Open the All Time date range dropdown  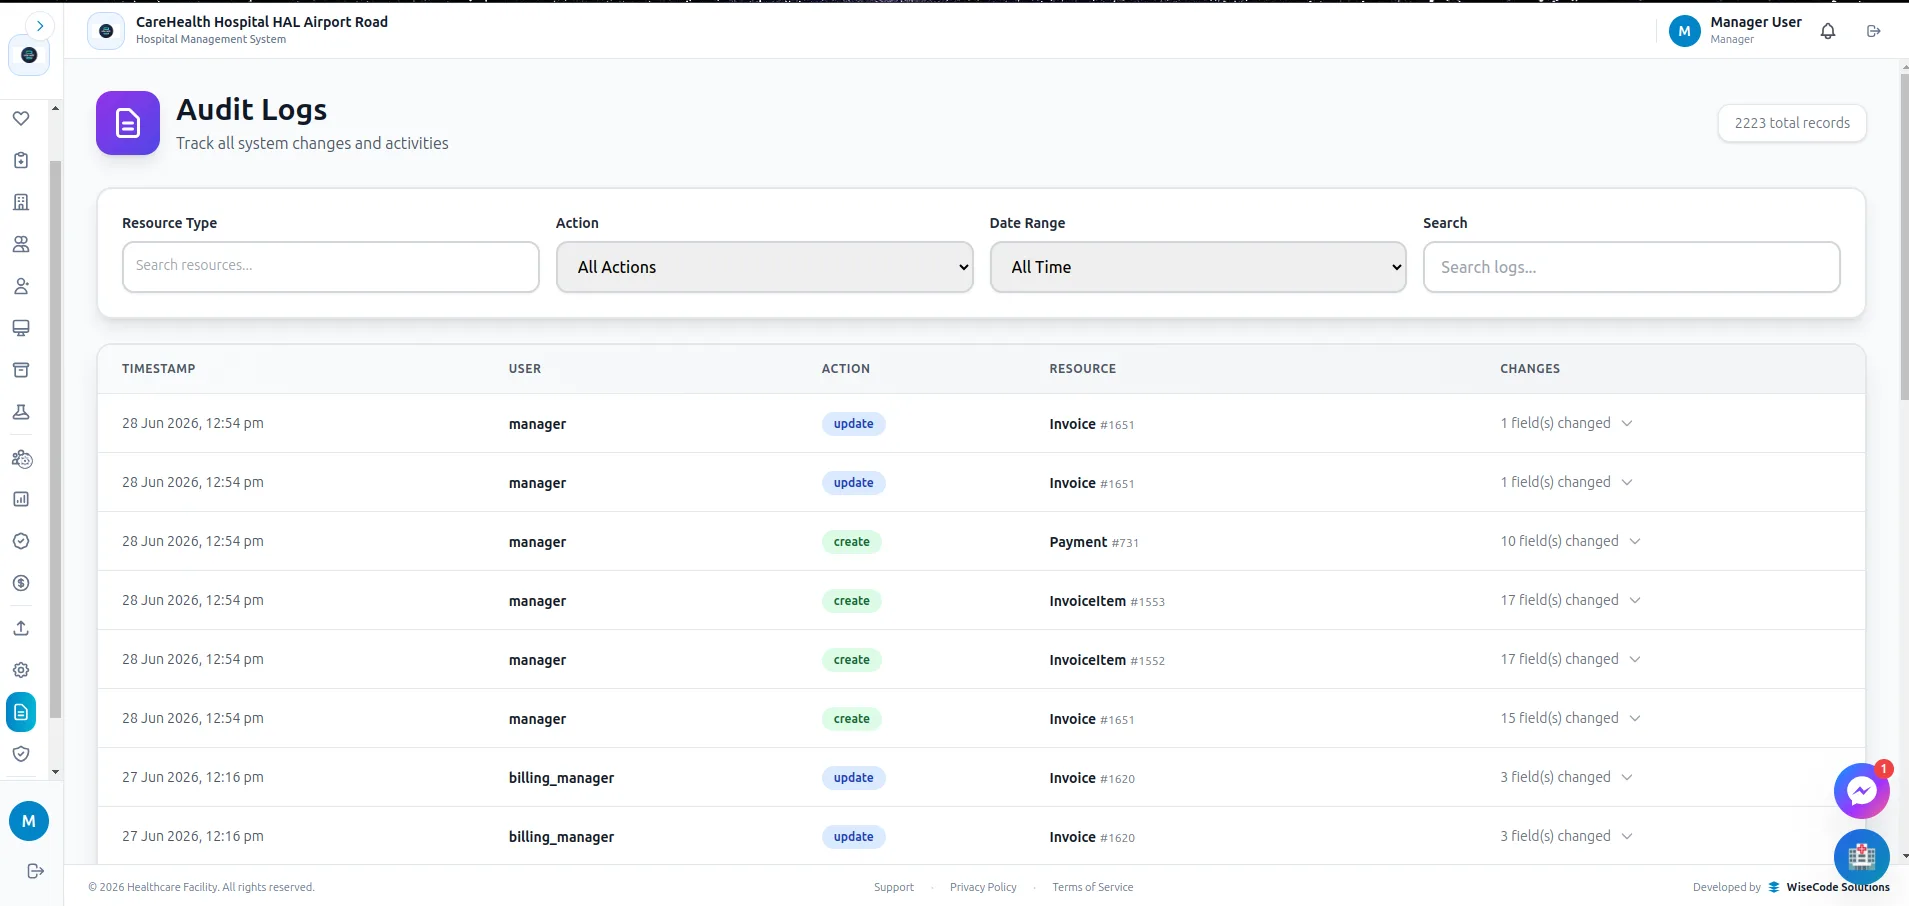1198,267
